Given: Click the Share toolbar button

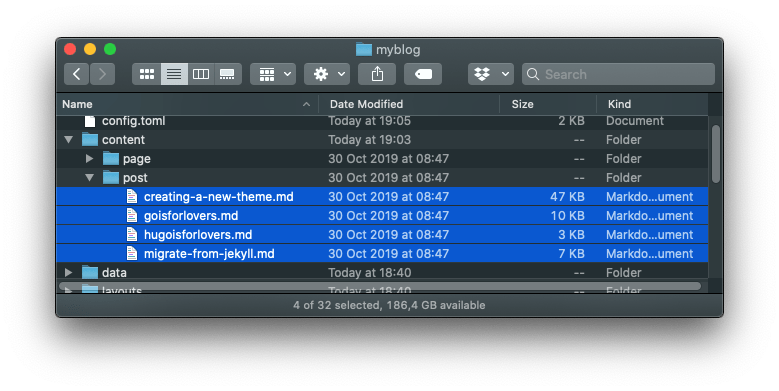Looking at the screenshot, I should pyautogui.click(x=377, y=74).
